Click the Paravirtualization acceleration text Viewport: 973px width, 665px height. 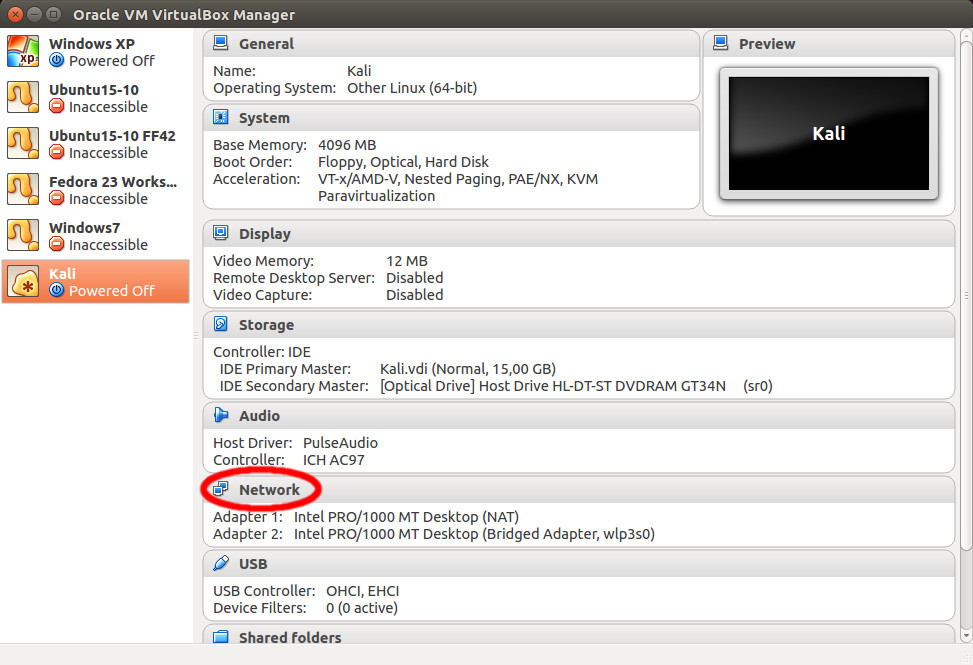pyautogui.click(x=376, y=196)
